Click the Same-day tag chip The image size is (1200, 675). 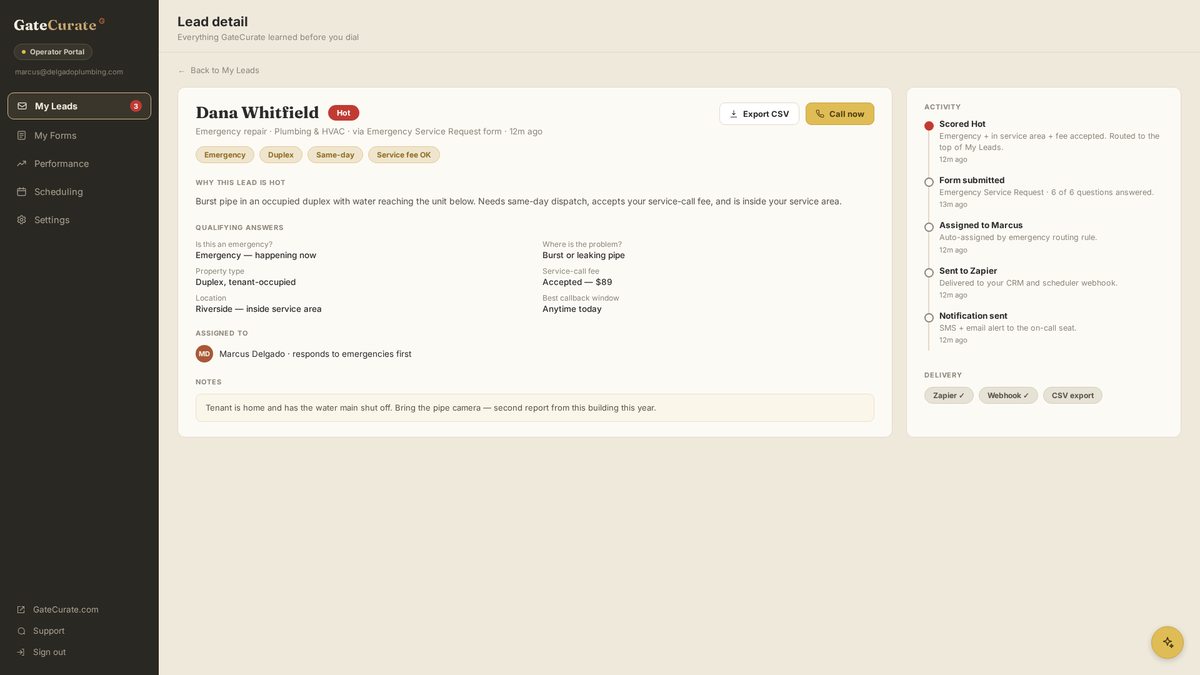click(335, 155)
